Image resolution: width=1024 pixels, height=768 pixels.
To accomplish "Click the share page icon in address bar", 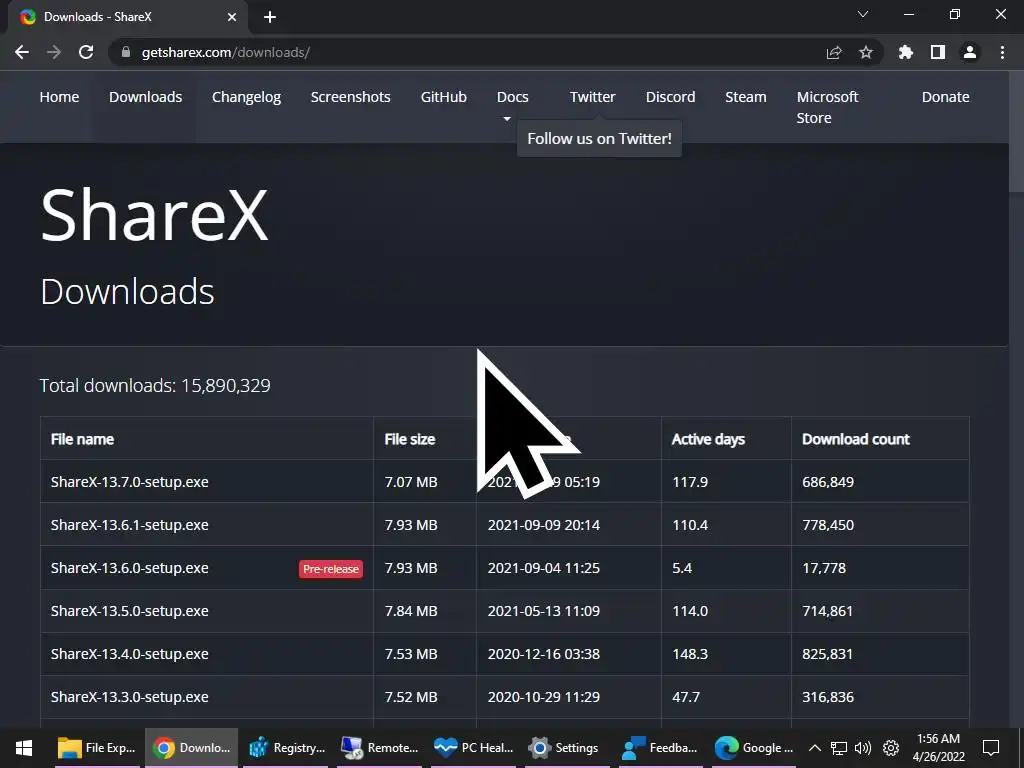I will tap(834, 52).
